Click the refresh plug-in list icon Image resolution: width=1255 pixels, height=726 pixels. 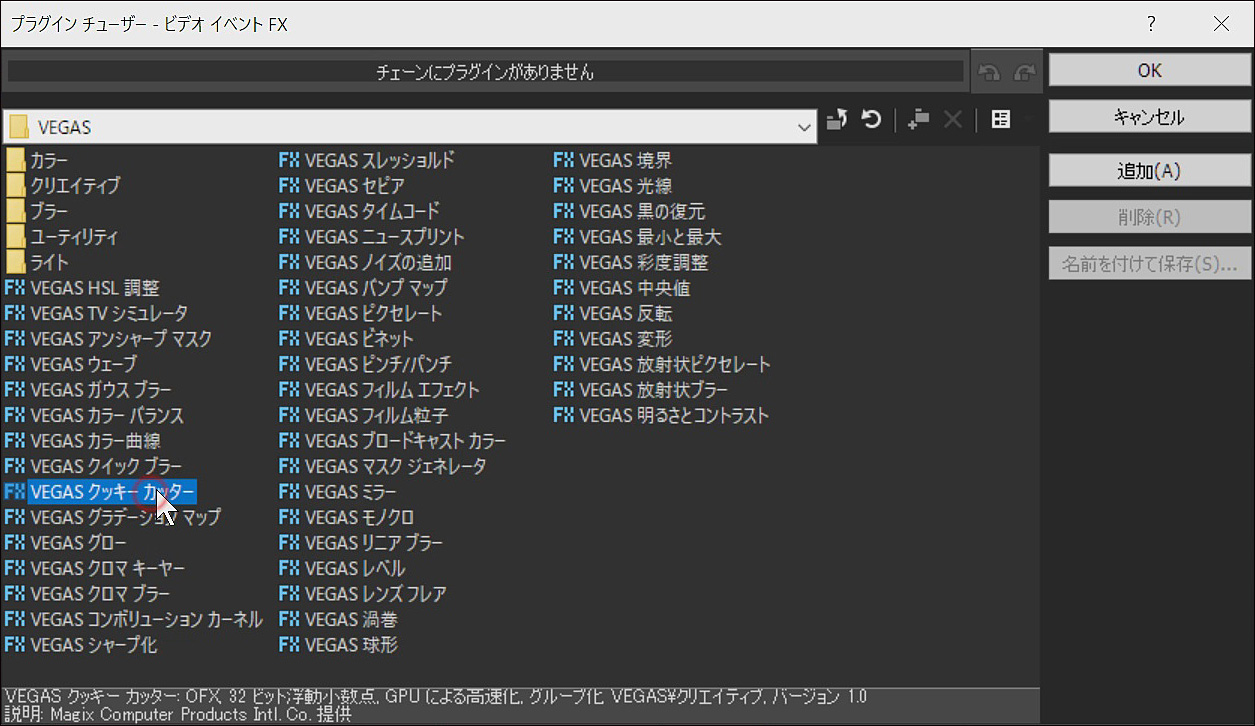pos(871,120)
